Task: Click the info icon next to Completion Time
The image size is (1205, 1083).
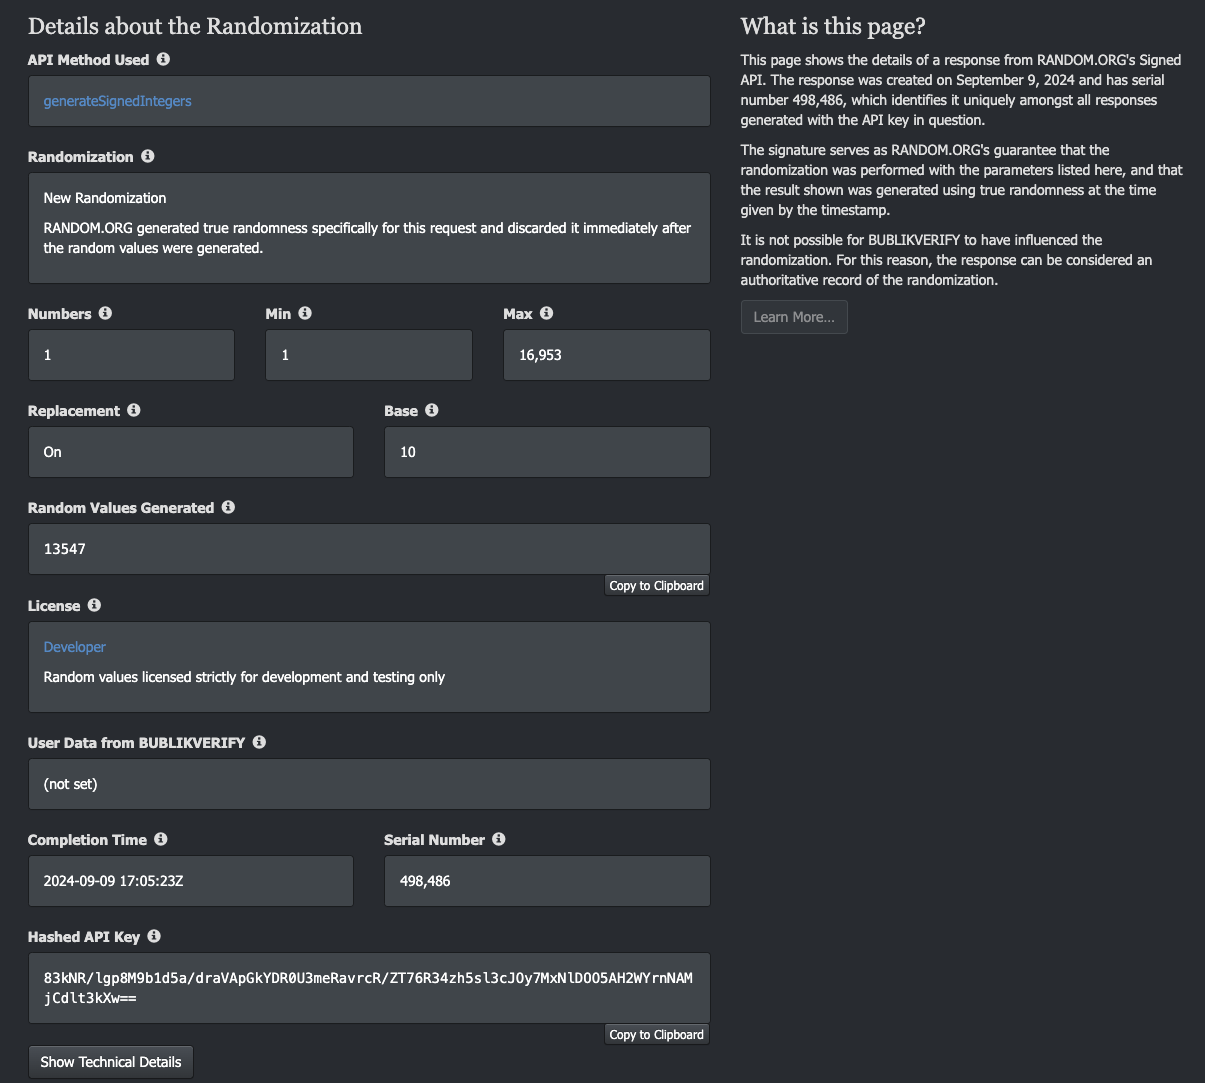Action: [161, 839]
